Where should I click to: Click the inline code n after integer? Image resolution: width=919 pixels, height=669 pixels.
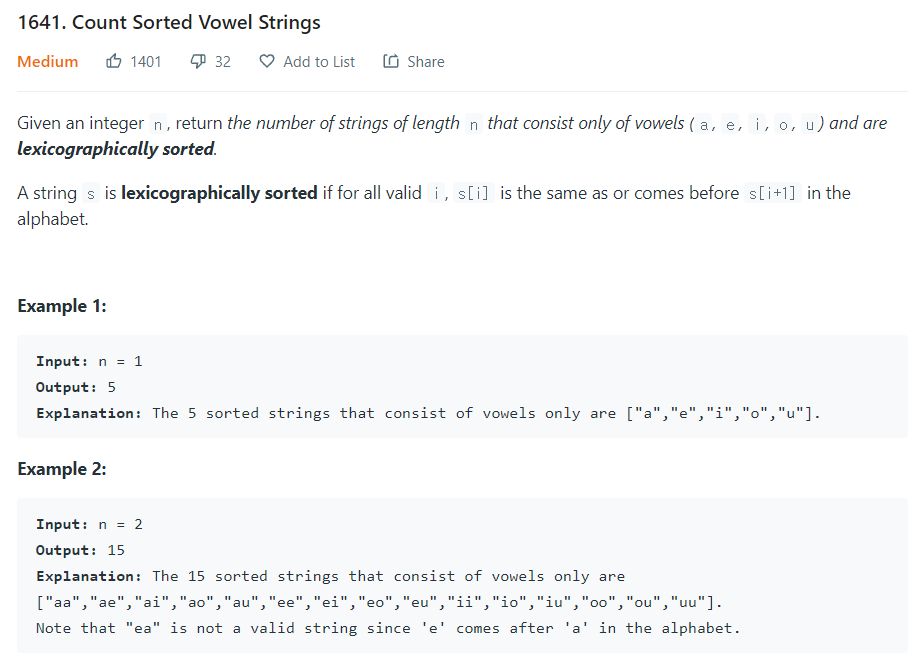pyautogui.click(x=158, y=124)
